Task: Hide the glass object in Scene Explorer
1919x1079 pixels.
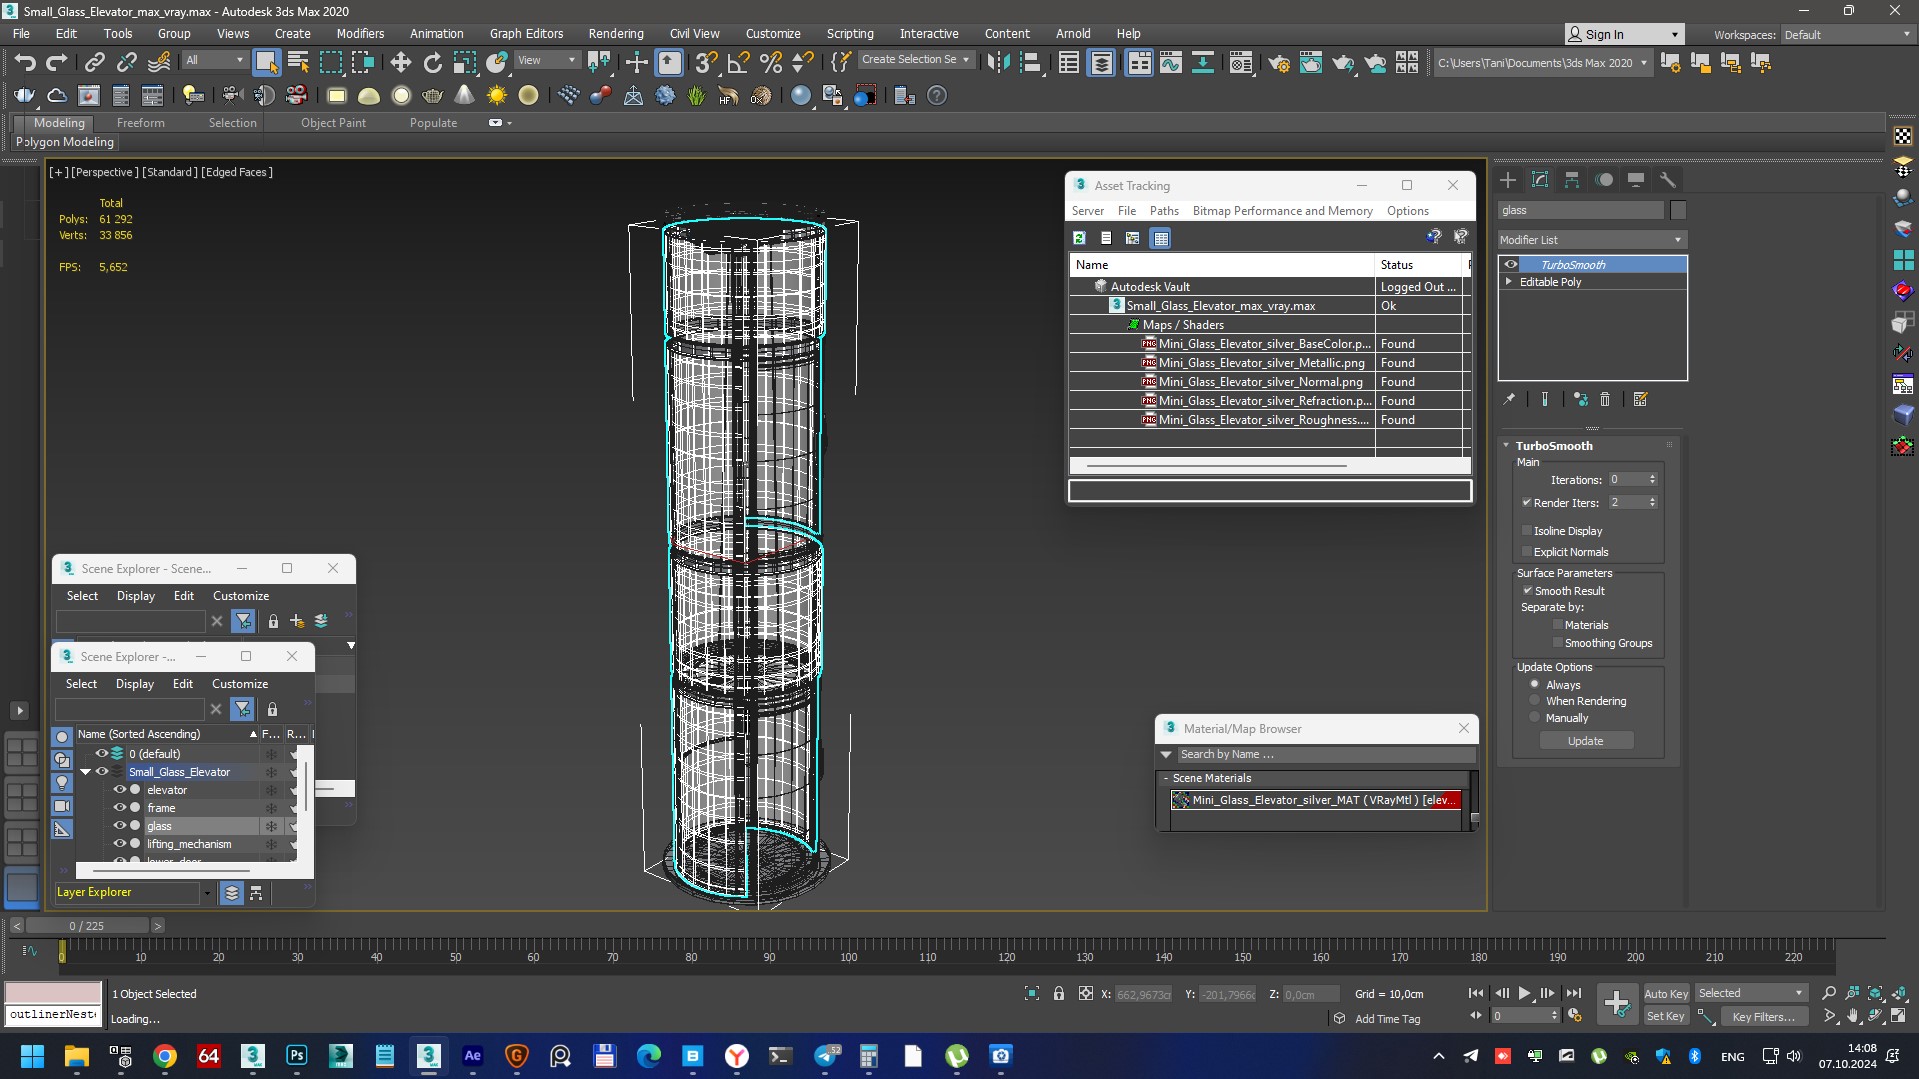Action: coord(120,826)
